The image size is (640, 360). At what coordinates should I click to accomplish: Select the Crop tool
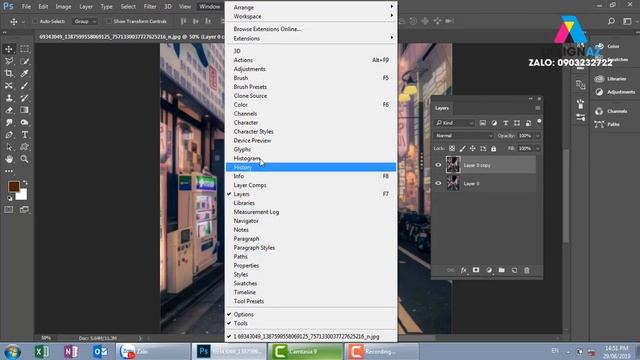(x=9, y=73)
